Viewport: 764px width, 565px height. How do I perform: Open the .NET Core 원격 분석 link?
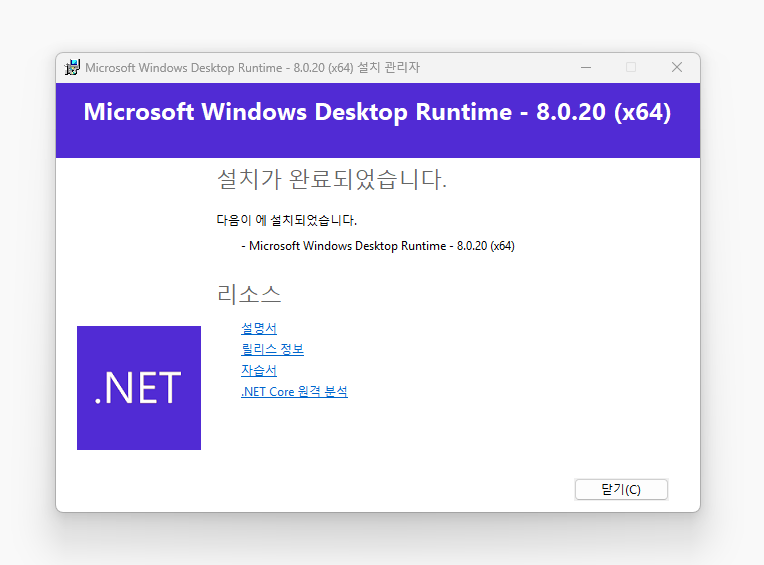tap(294, 392)
